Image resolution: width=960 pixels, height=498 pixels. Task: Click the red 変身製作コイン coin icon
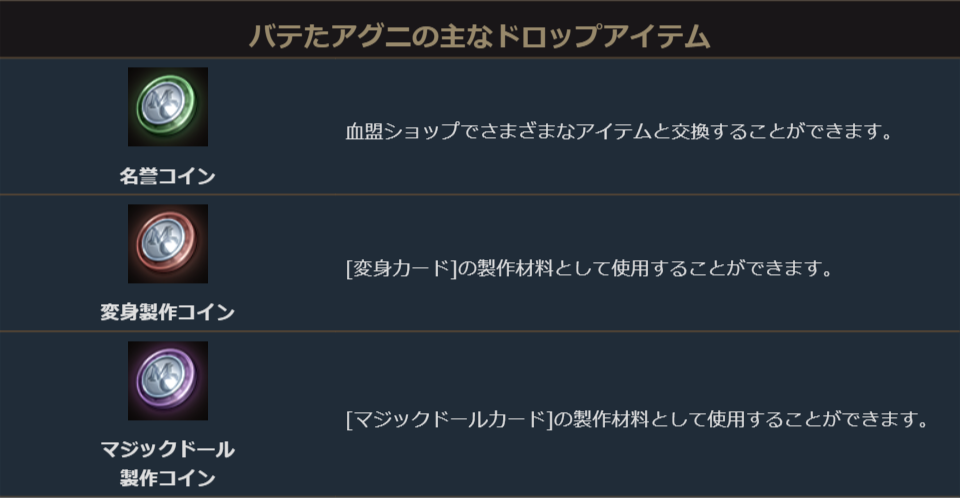pyautogui.click(x=167, y=244)
